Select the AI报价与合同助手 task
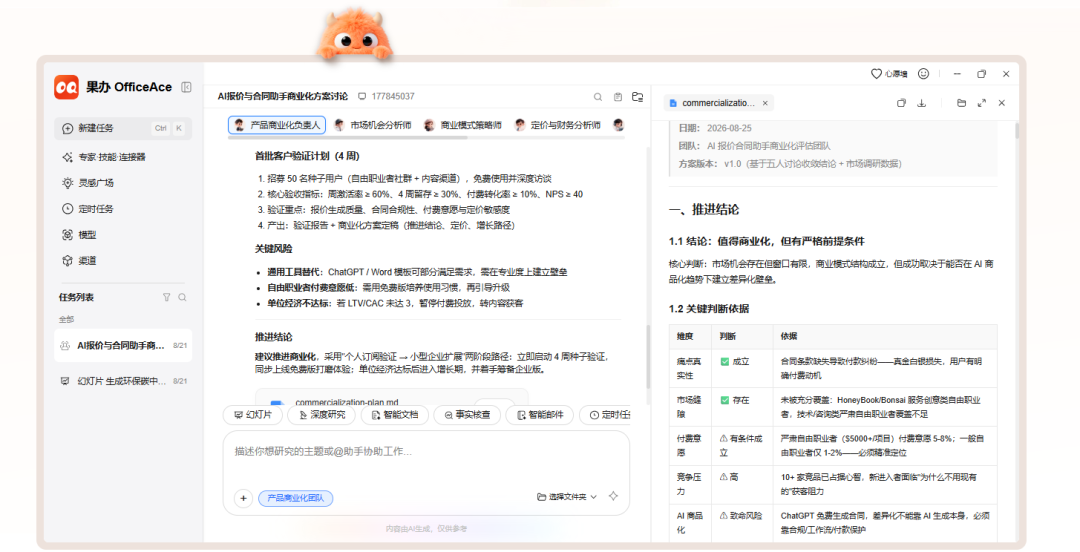Screen dimensions: 1080x552 pyautogui.click(x=123, y=346)
